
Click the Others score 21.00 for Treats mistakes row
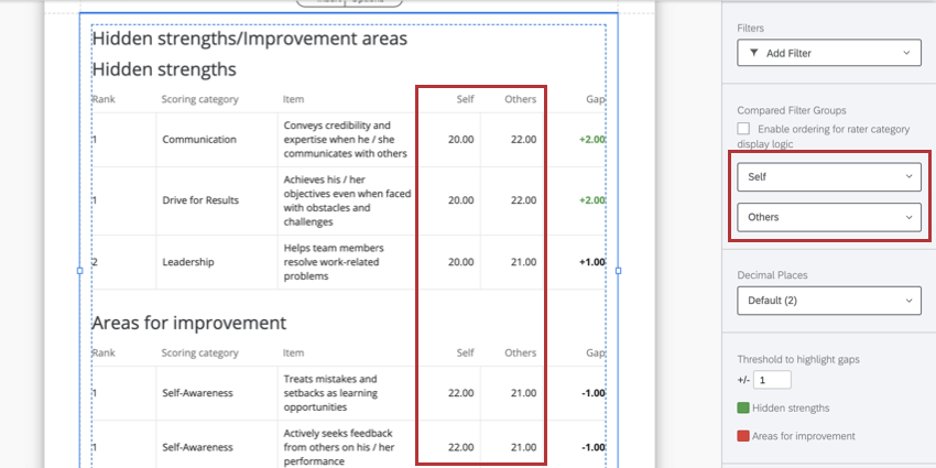point(524,393)
